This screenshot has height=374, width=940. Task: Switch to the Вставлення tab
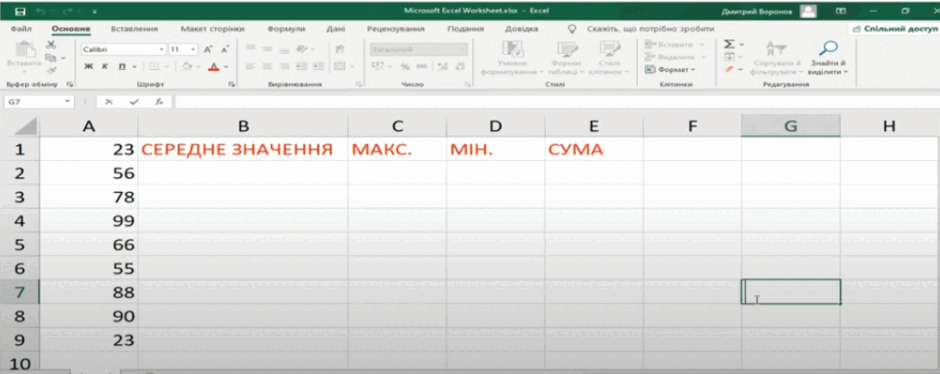(x=134, y=29)
